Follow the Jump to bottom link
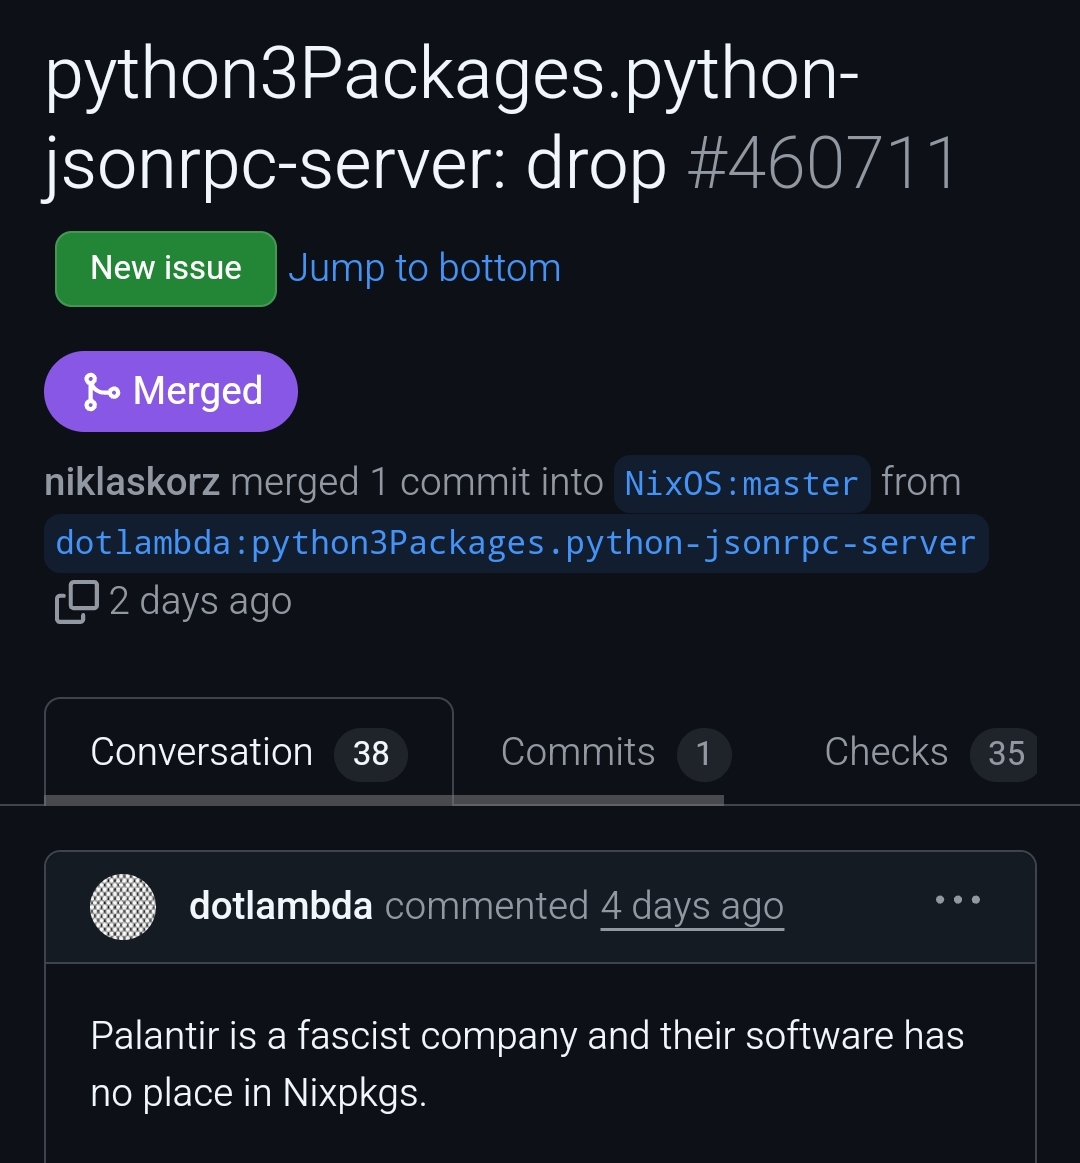1080x1163 pixels. pos(424,268)
